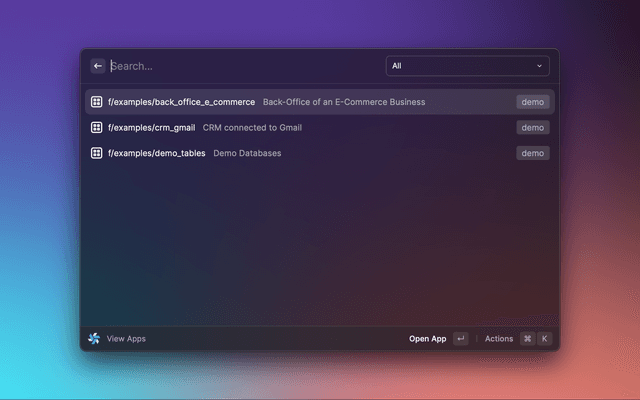Image resolution: width=640 pixels, height=400 pixels.
Task: Click the app grid icon for crm_gmail
Action: 97,128
